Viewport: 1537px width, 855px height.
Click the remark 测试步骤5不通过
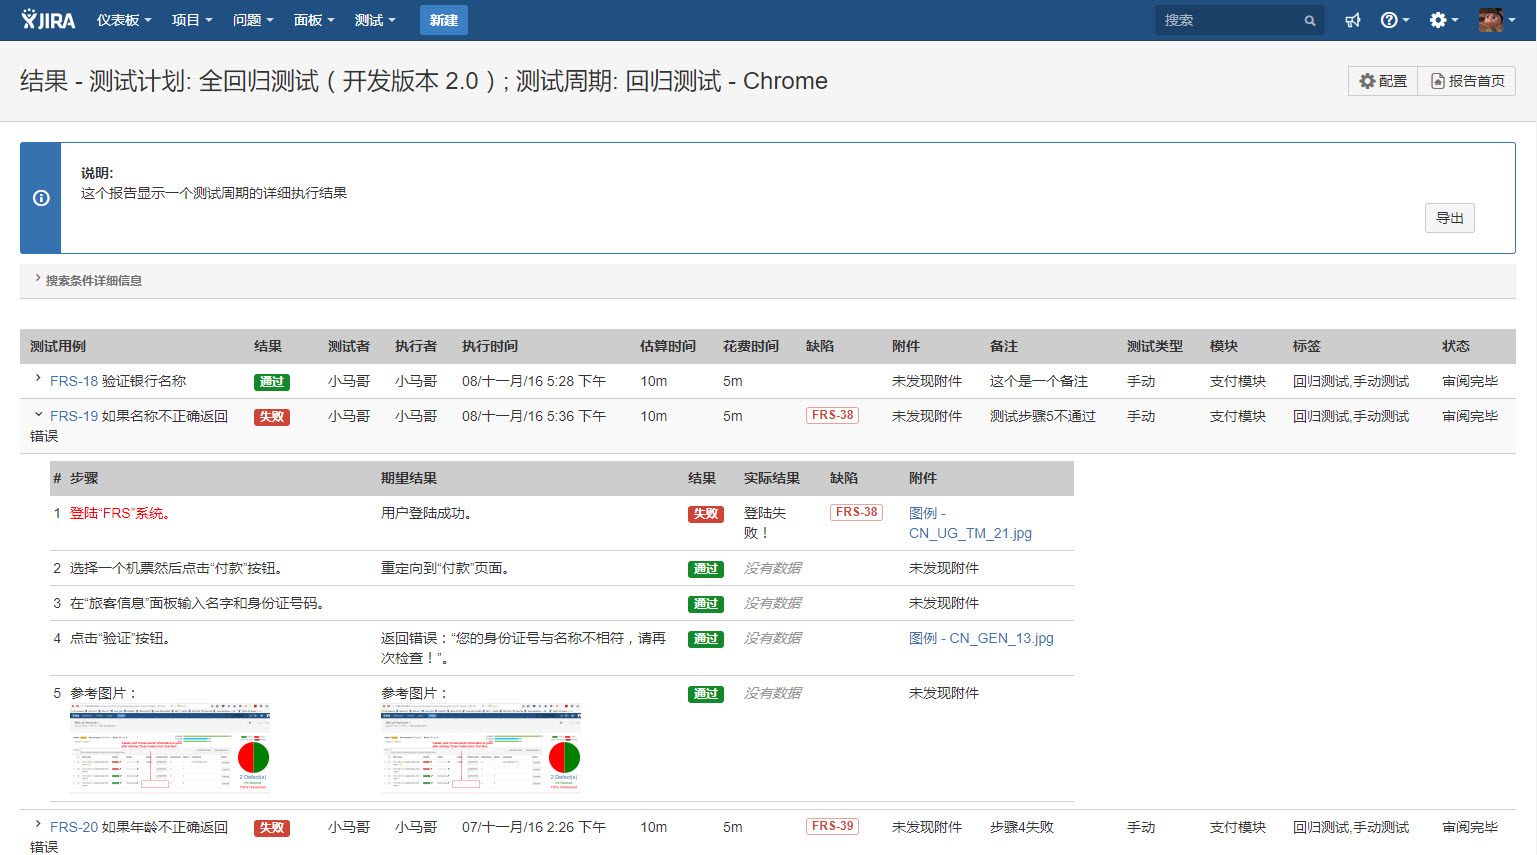[x=1043, y=416]
